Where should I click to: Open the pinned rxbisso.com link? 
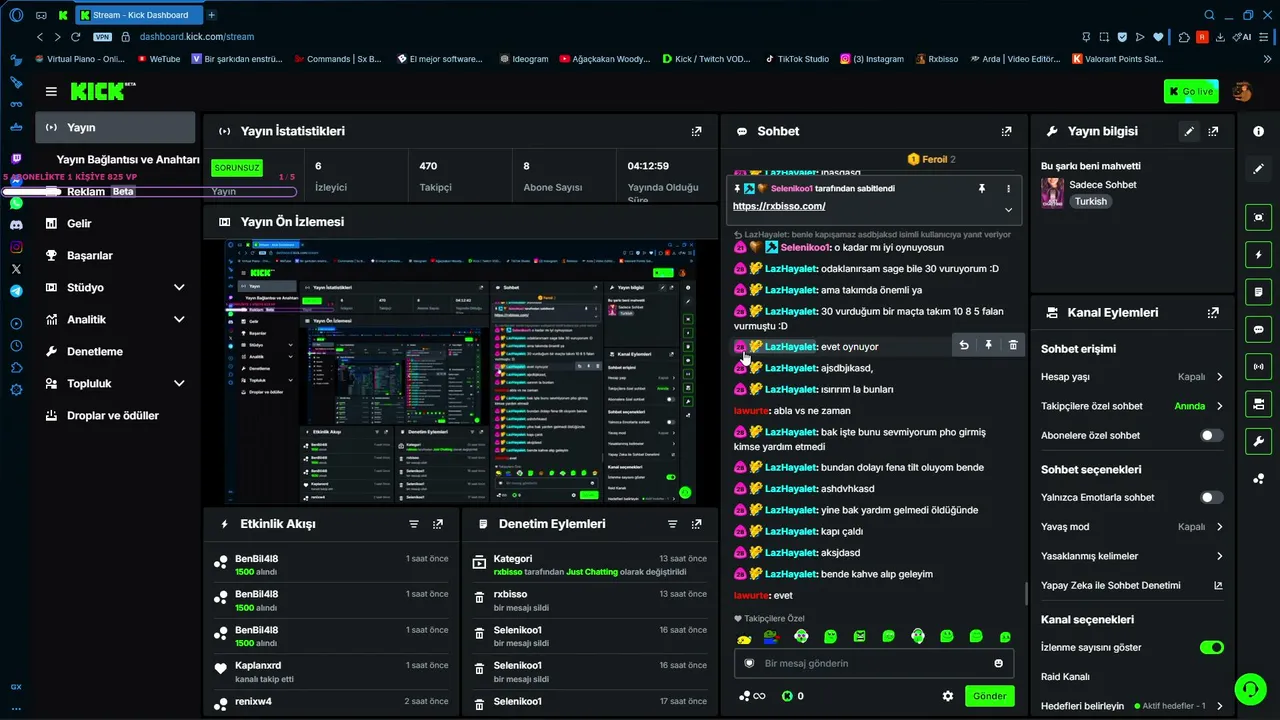(779, 206)
